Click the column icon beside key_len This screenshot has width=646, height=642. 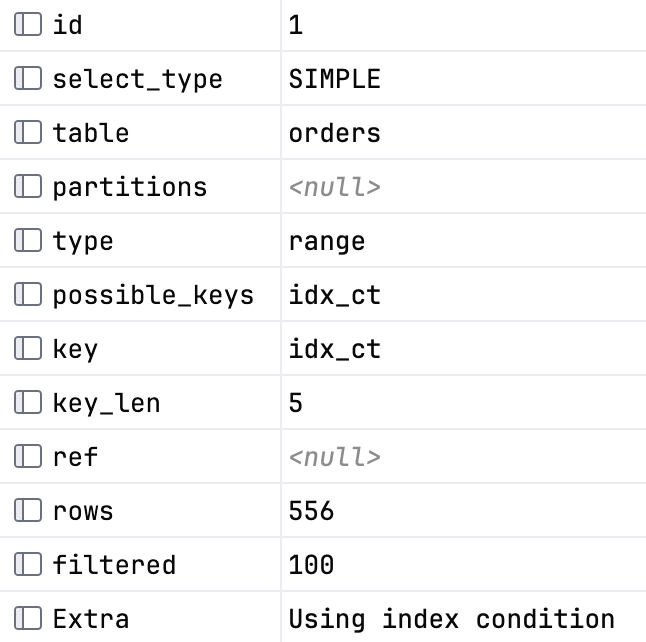pyautogui.click(x=28, y=402)
